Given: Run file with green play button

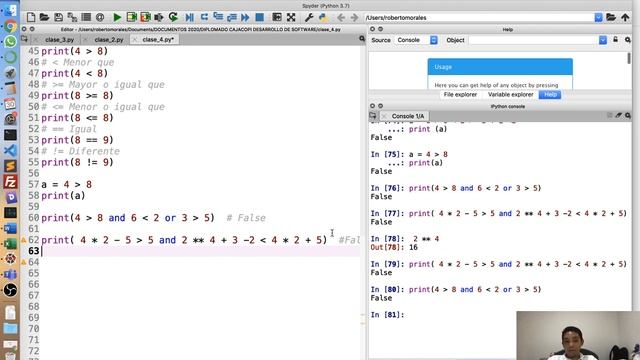Looking at the screenshot, I should (117, 17).
